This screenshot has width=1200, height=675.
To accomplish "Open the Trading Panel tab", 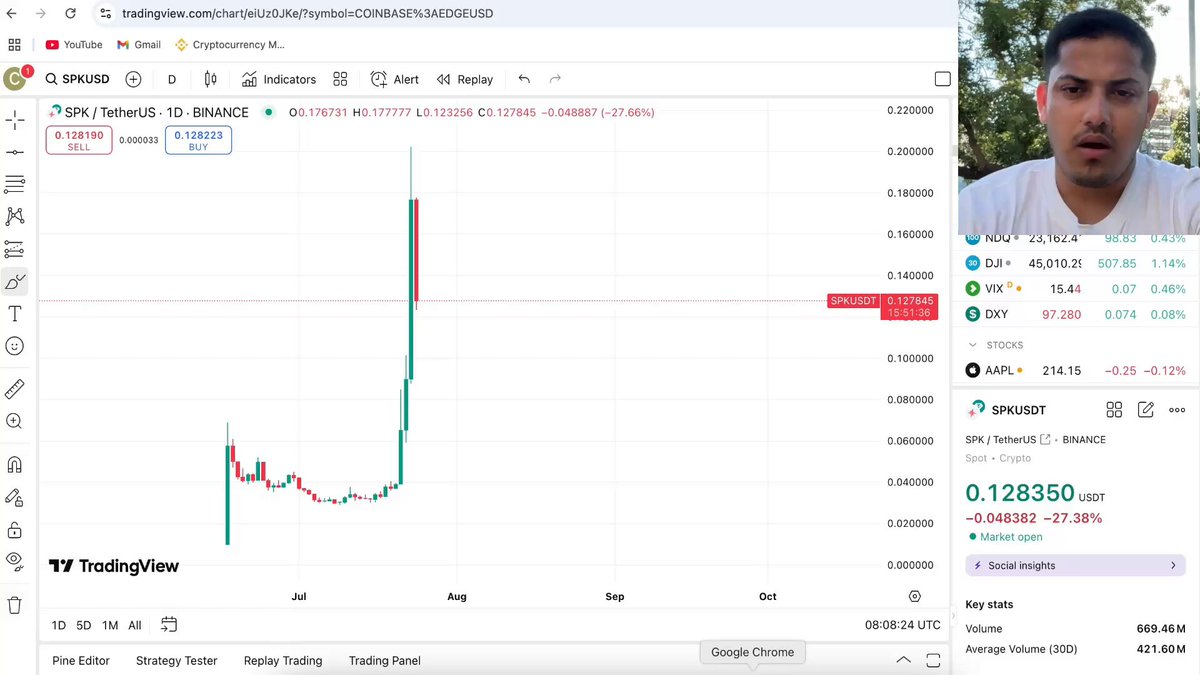I will click(x=385, y=660).
